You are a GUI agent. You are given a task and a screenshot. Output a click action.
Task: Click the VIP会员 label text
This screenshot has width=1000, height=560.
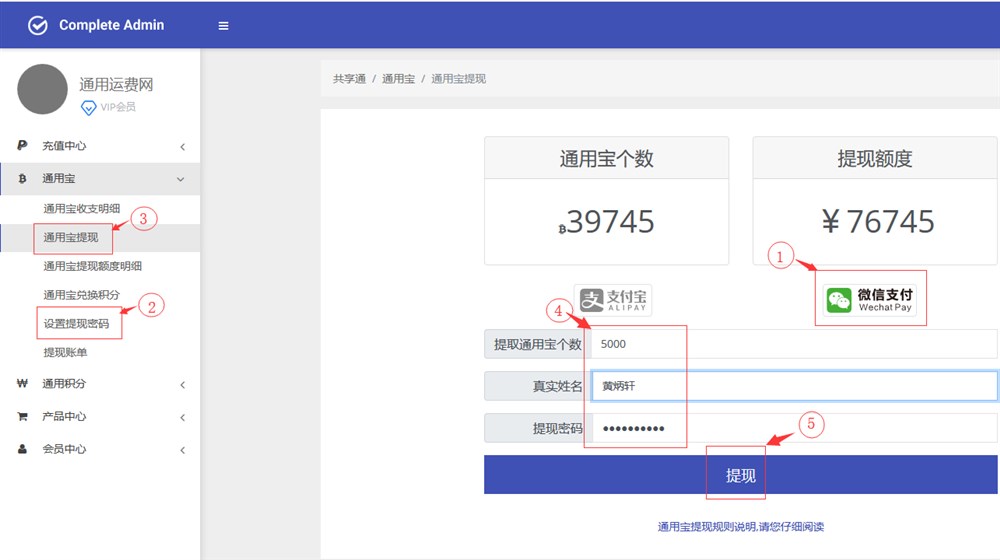click(118, 107)
